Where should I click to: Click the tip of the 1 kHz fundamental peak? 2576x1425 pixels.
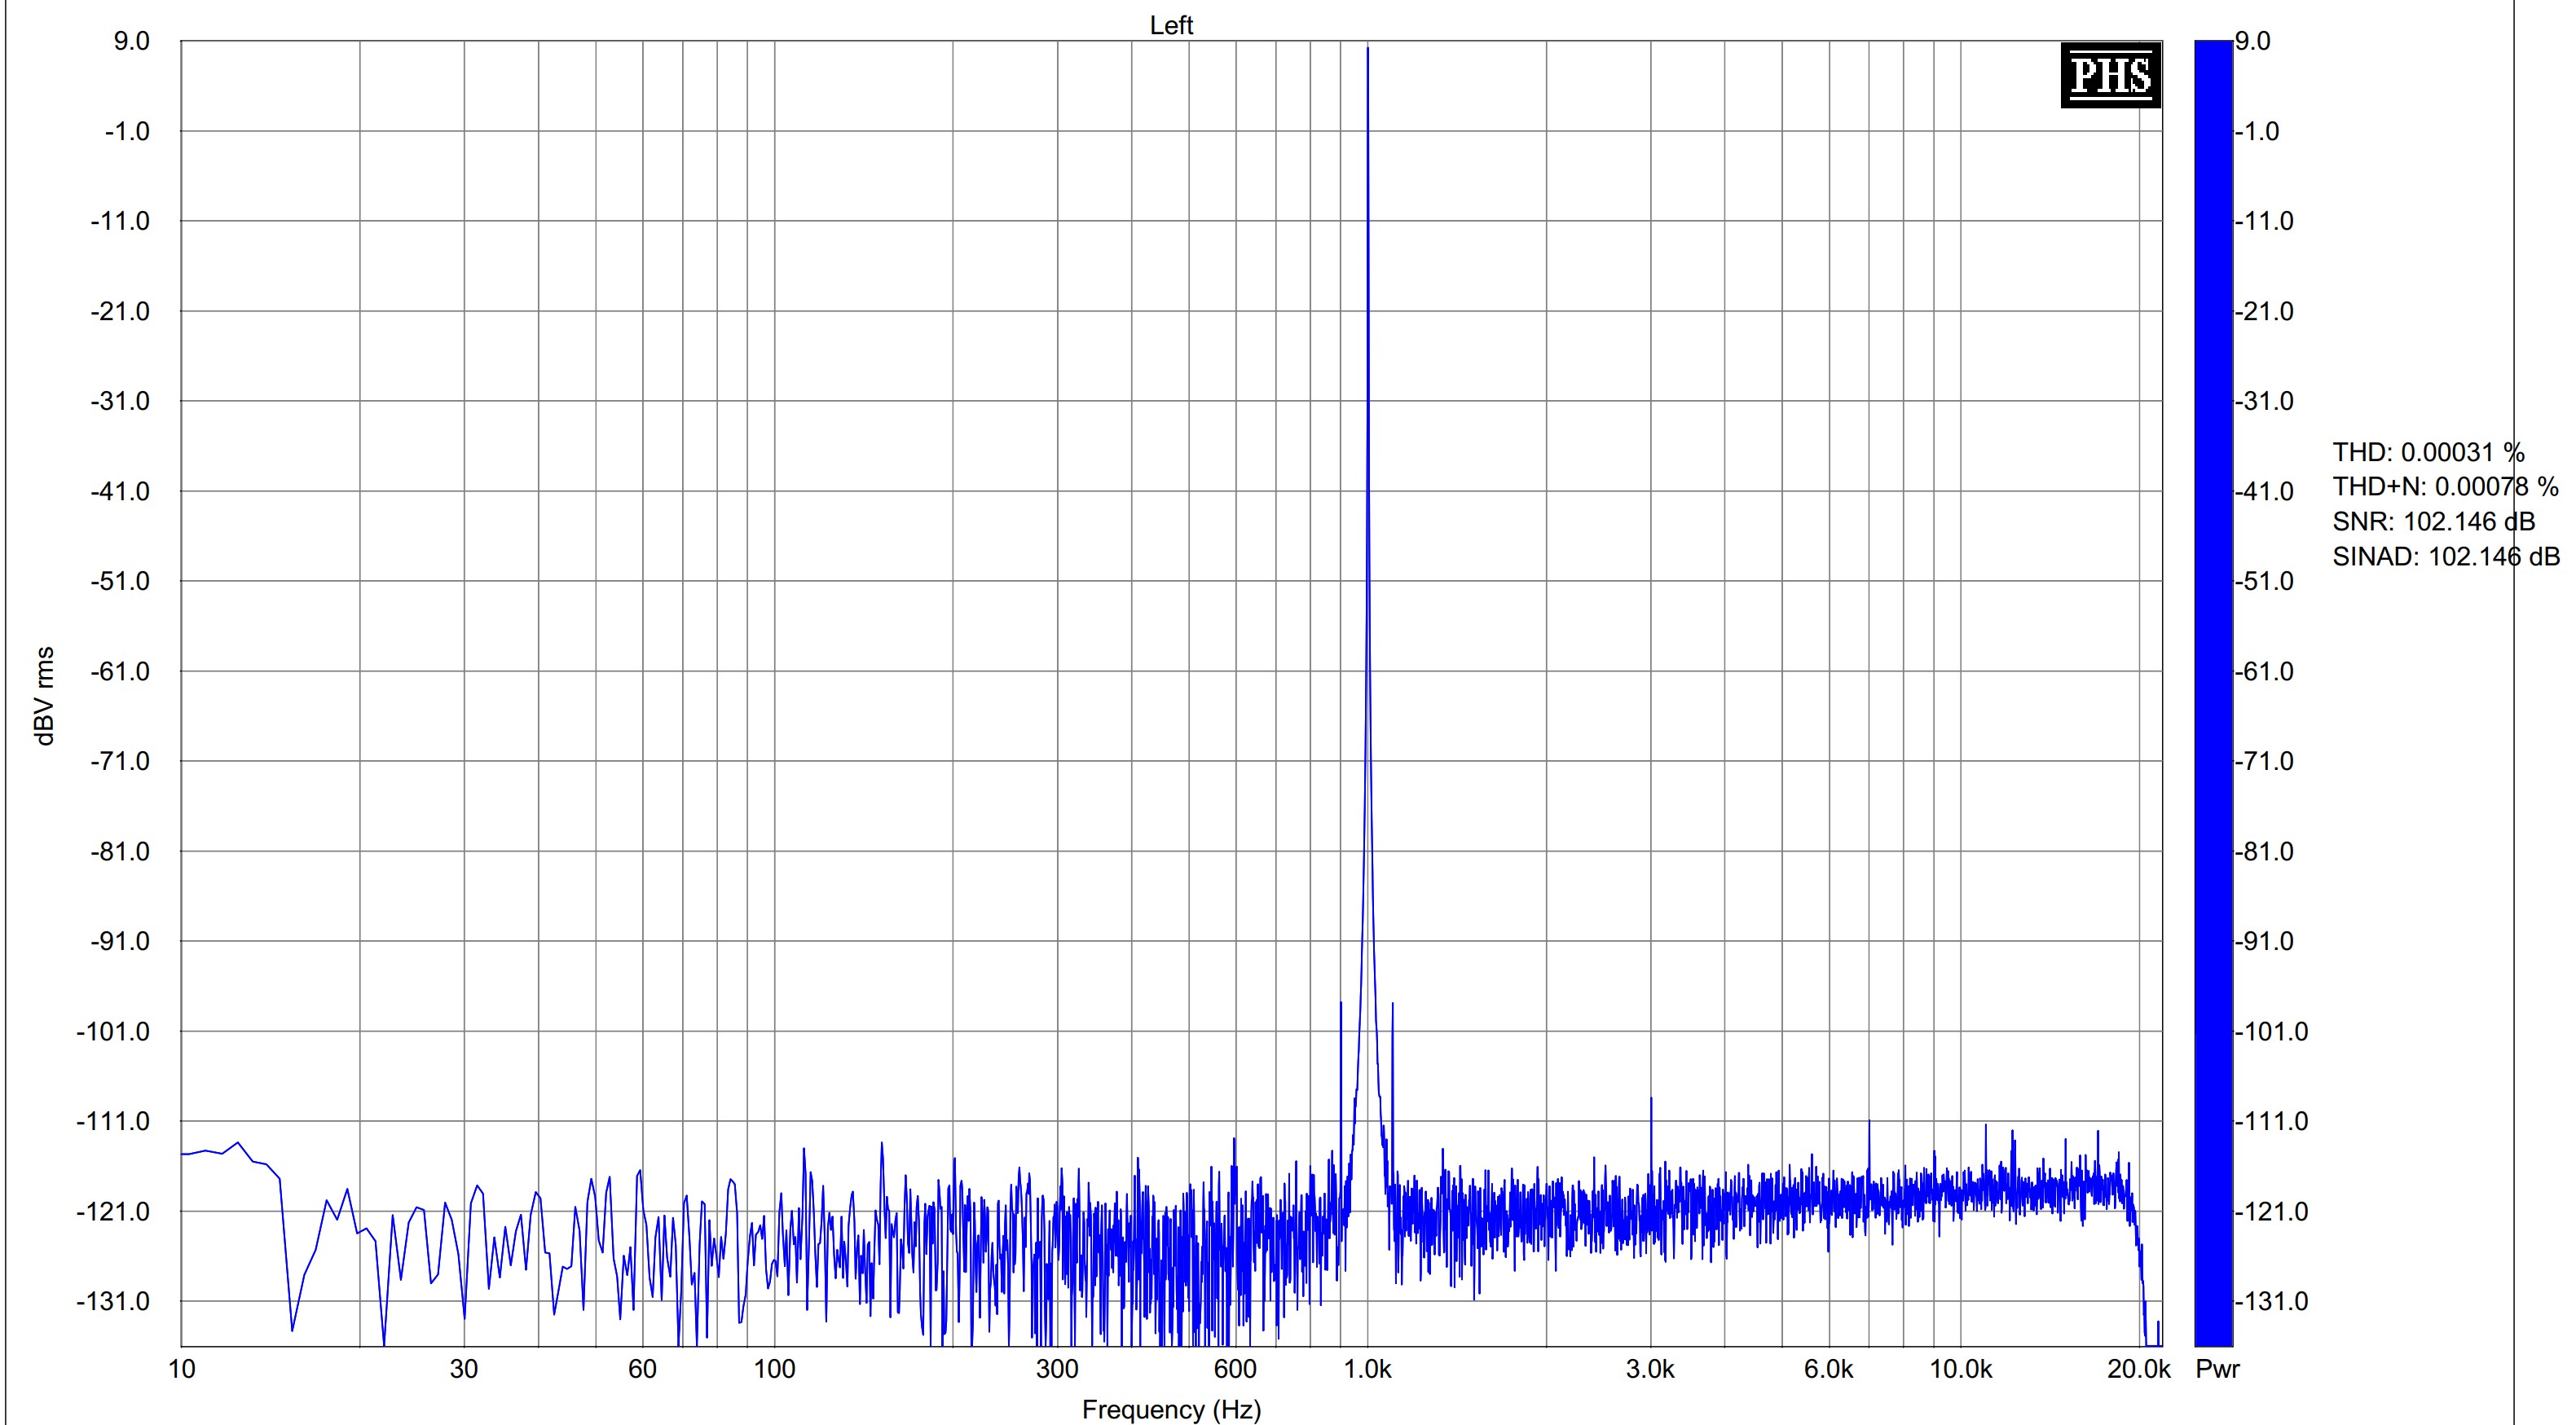tap(1368, 49)
